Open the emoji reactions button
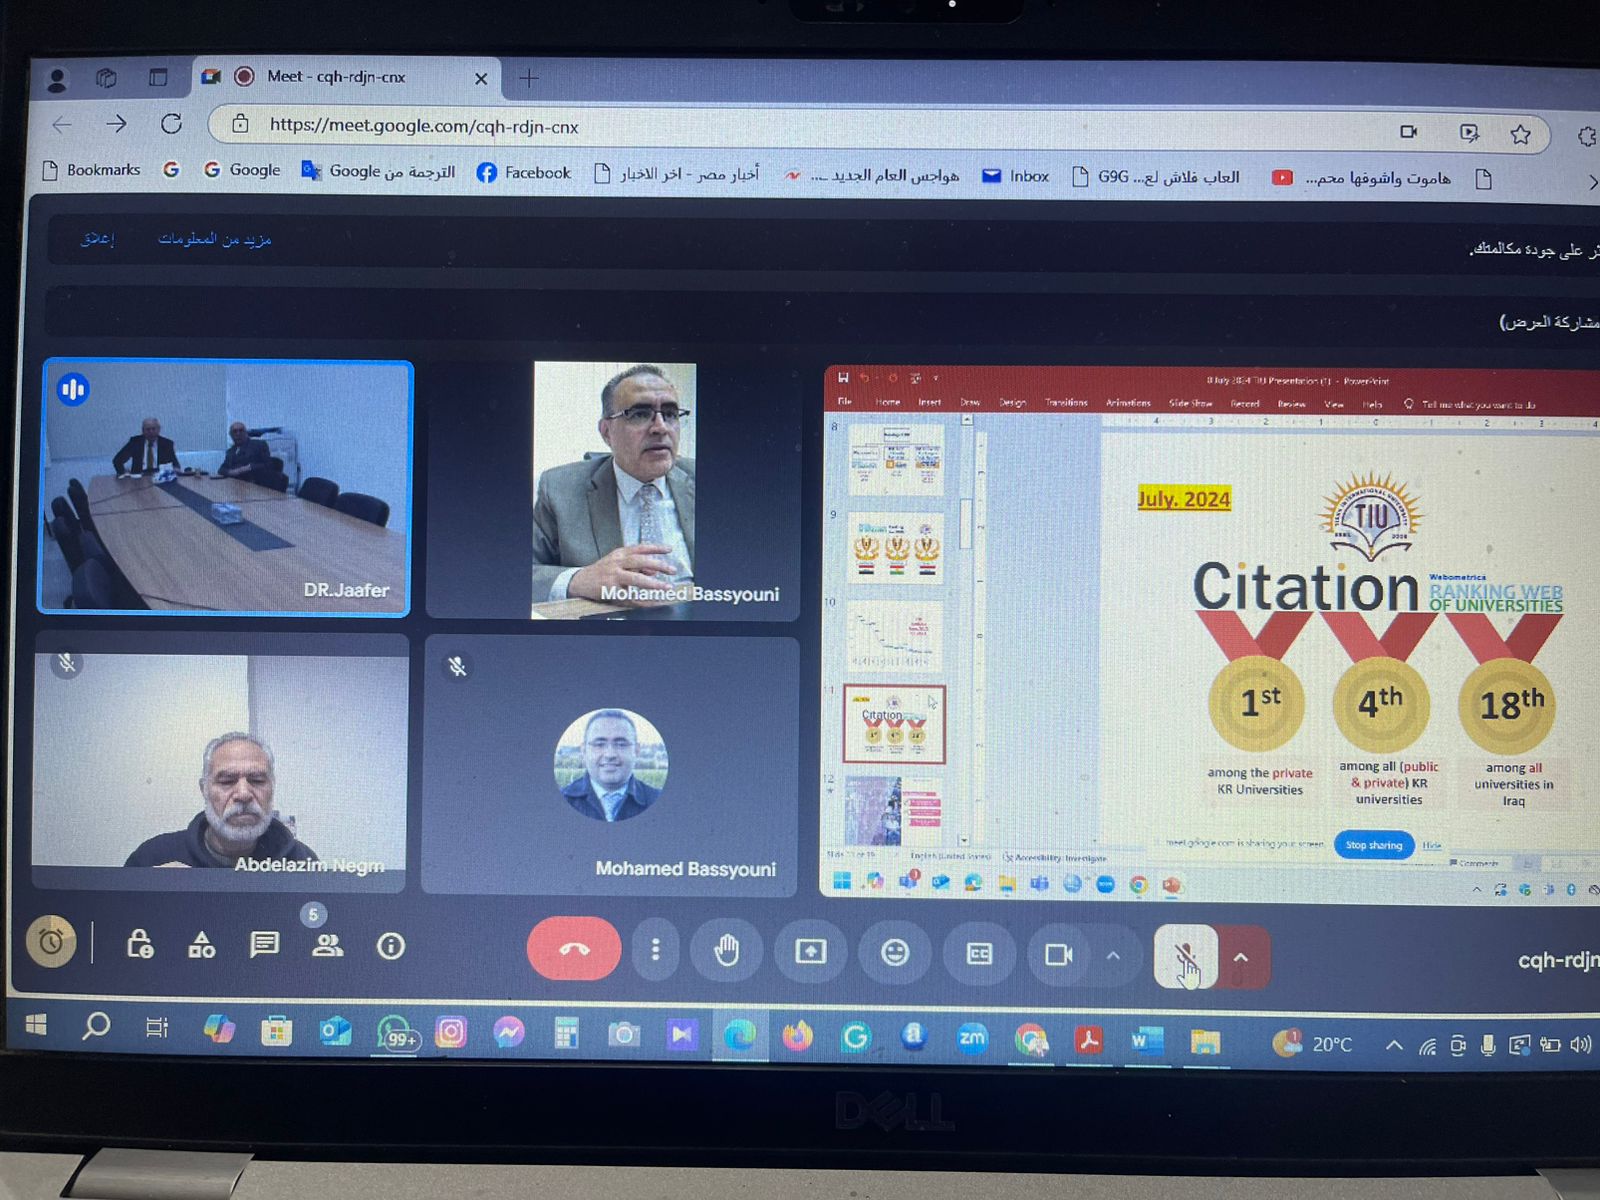Viewport: 1600px width, 1200px height. point(895,952)
